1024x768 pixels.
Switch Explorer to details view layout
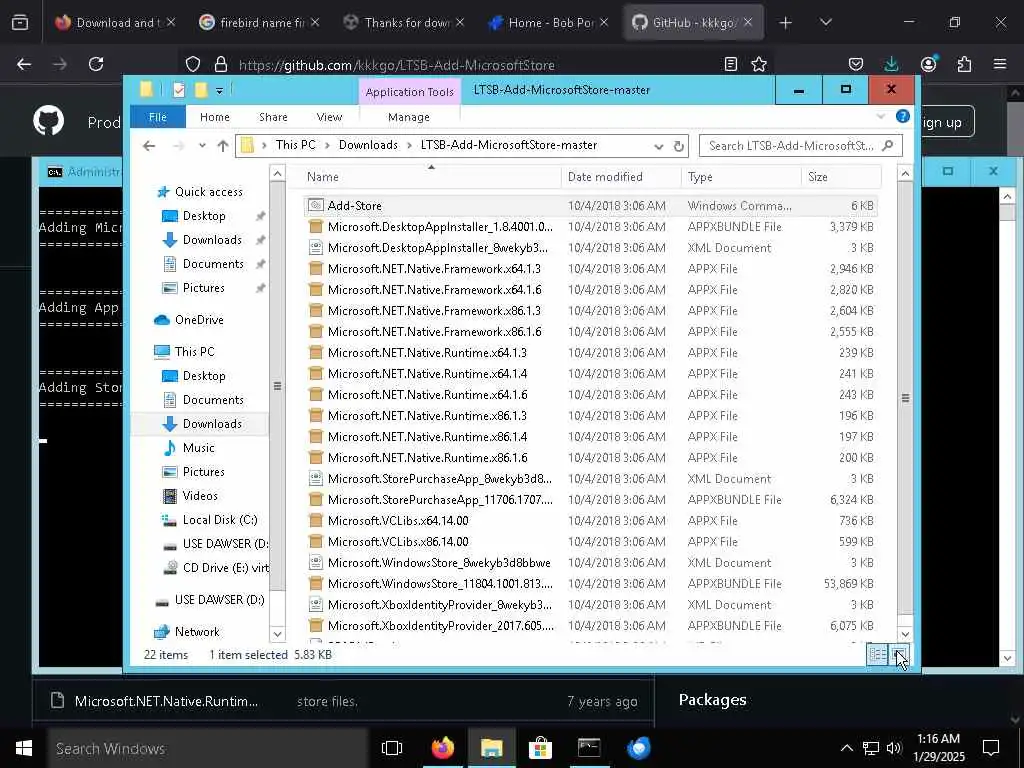point(877,654)
